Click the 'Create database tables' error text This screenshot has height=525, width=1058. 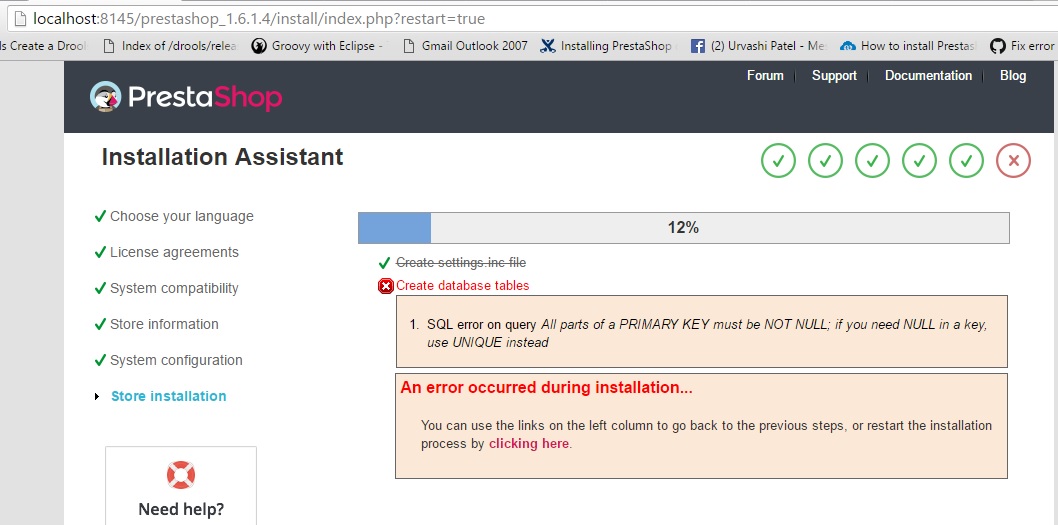[x=463, y=285]
